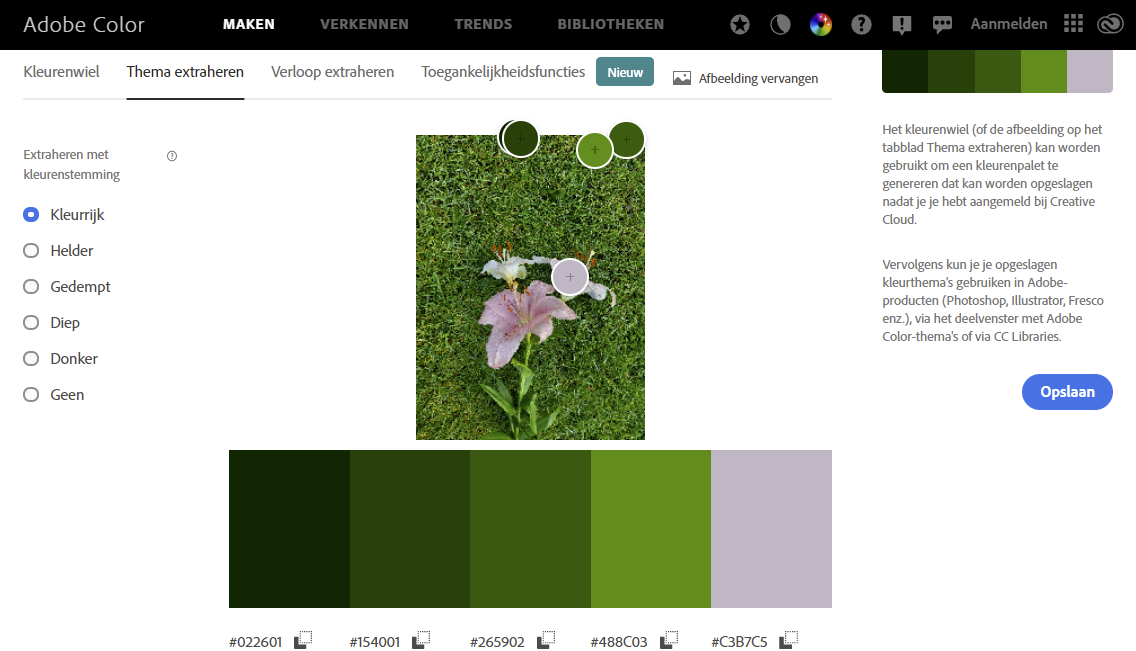The image size is (1136, 651).
Task: Open the chat speech bubble icon
Action: (942, 25)
